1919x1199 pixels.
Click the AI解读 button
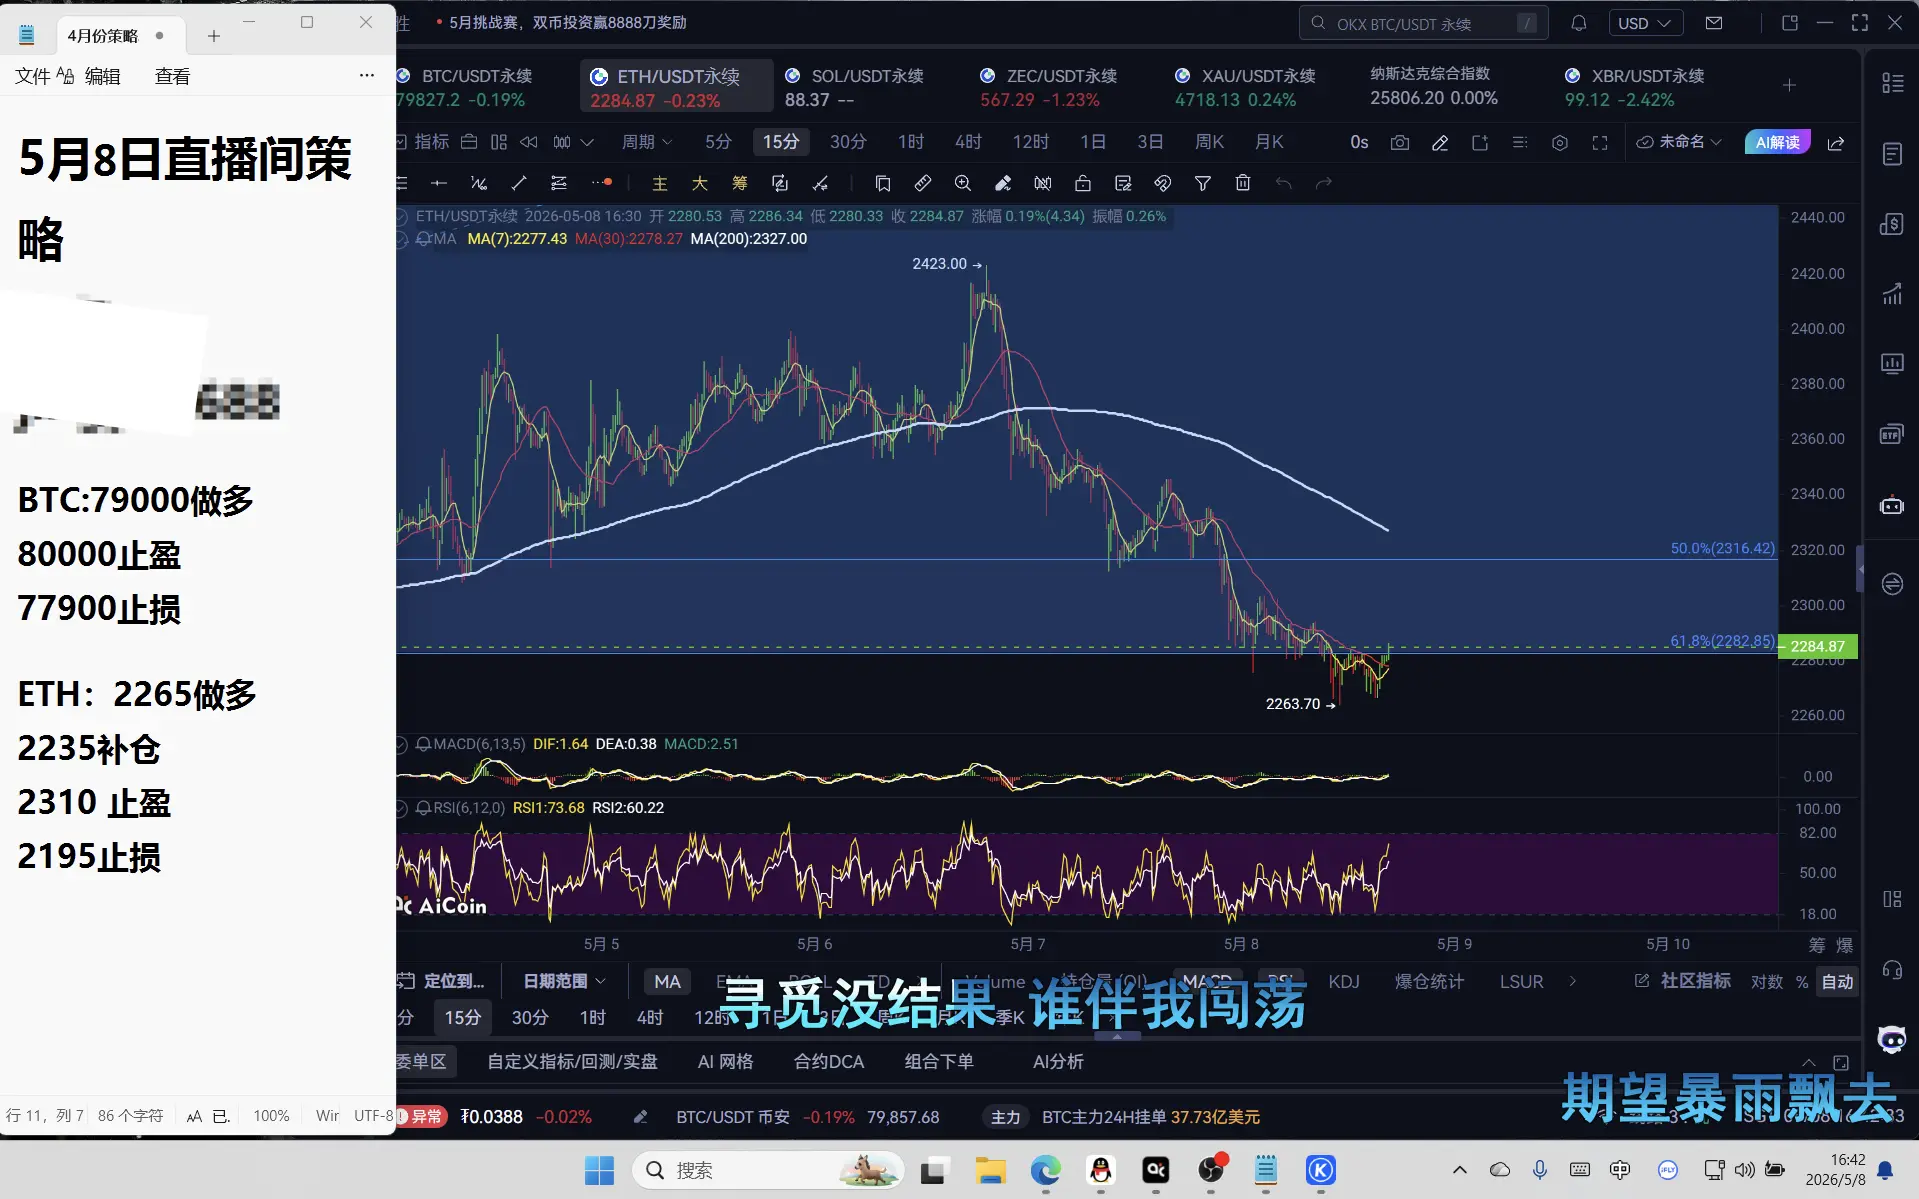[x=1777, y=142]
